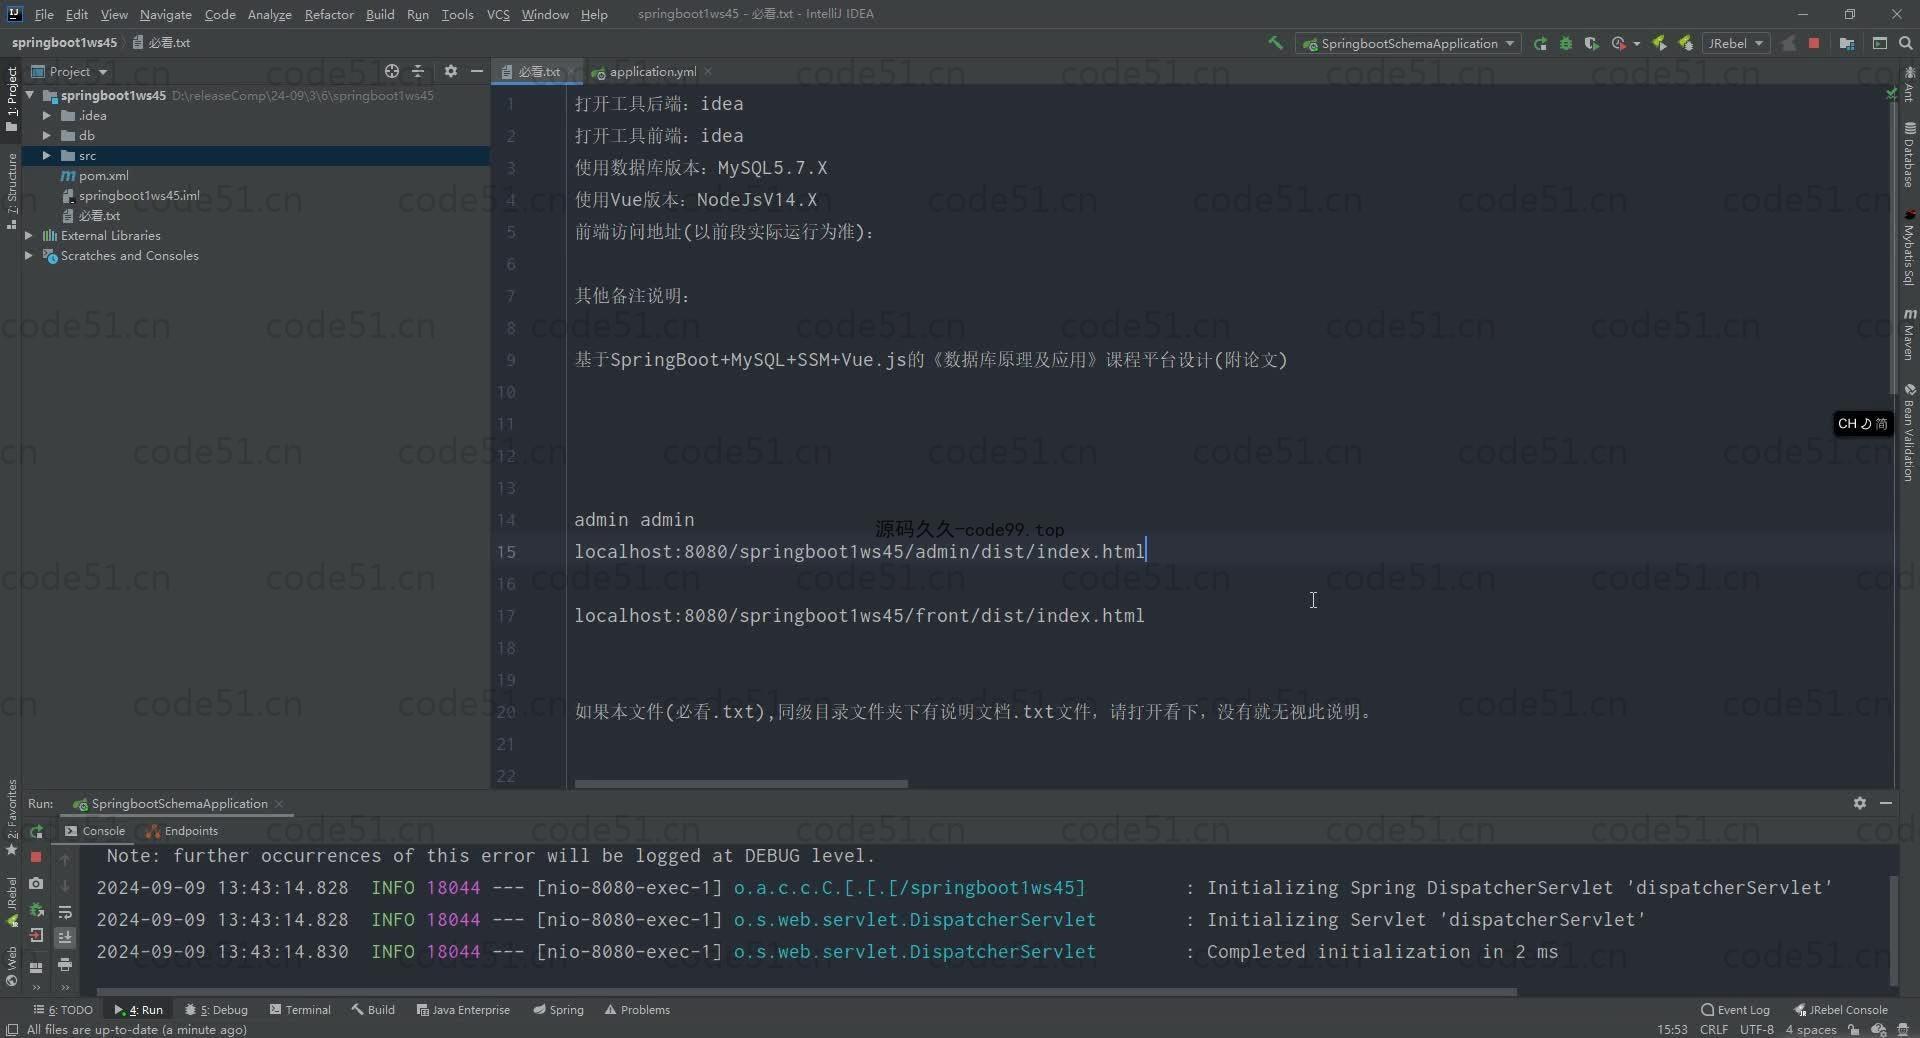Click CRLF line separator in status bar
This screenshot has width=1920, height=1038.
coord(1713,1029)
